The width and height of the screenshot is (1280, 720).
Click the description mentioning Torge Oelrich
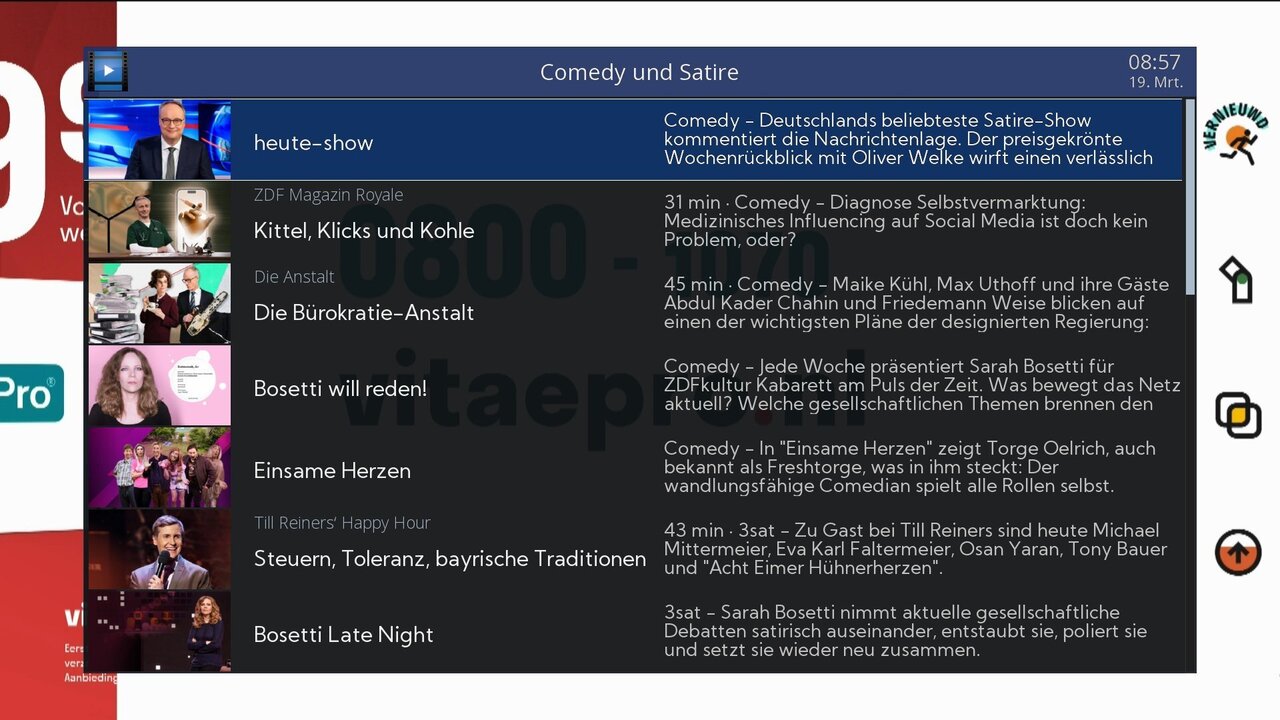910,467
